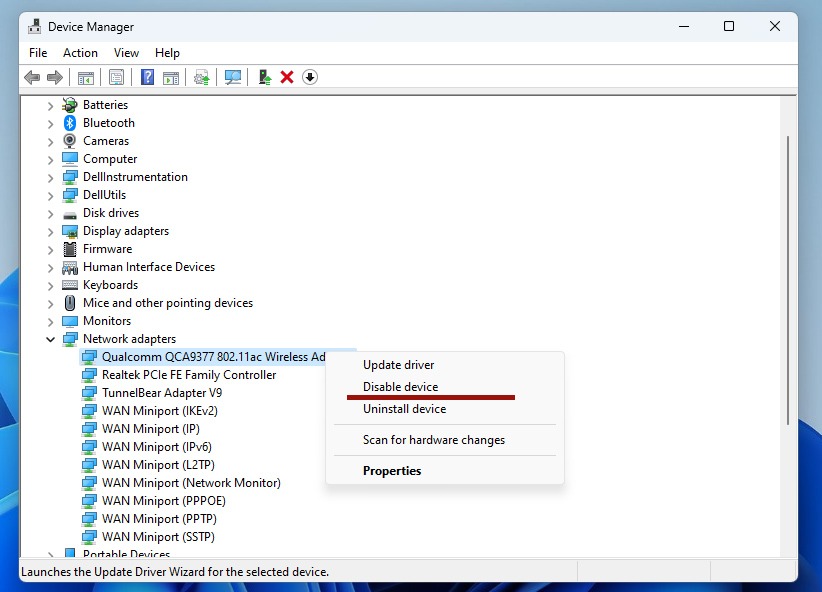Screen dimensions: 822x592
Task: Open Properties from the context menu
Action: tap(391, 470)
